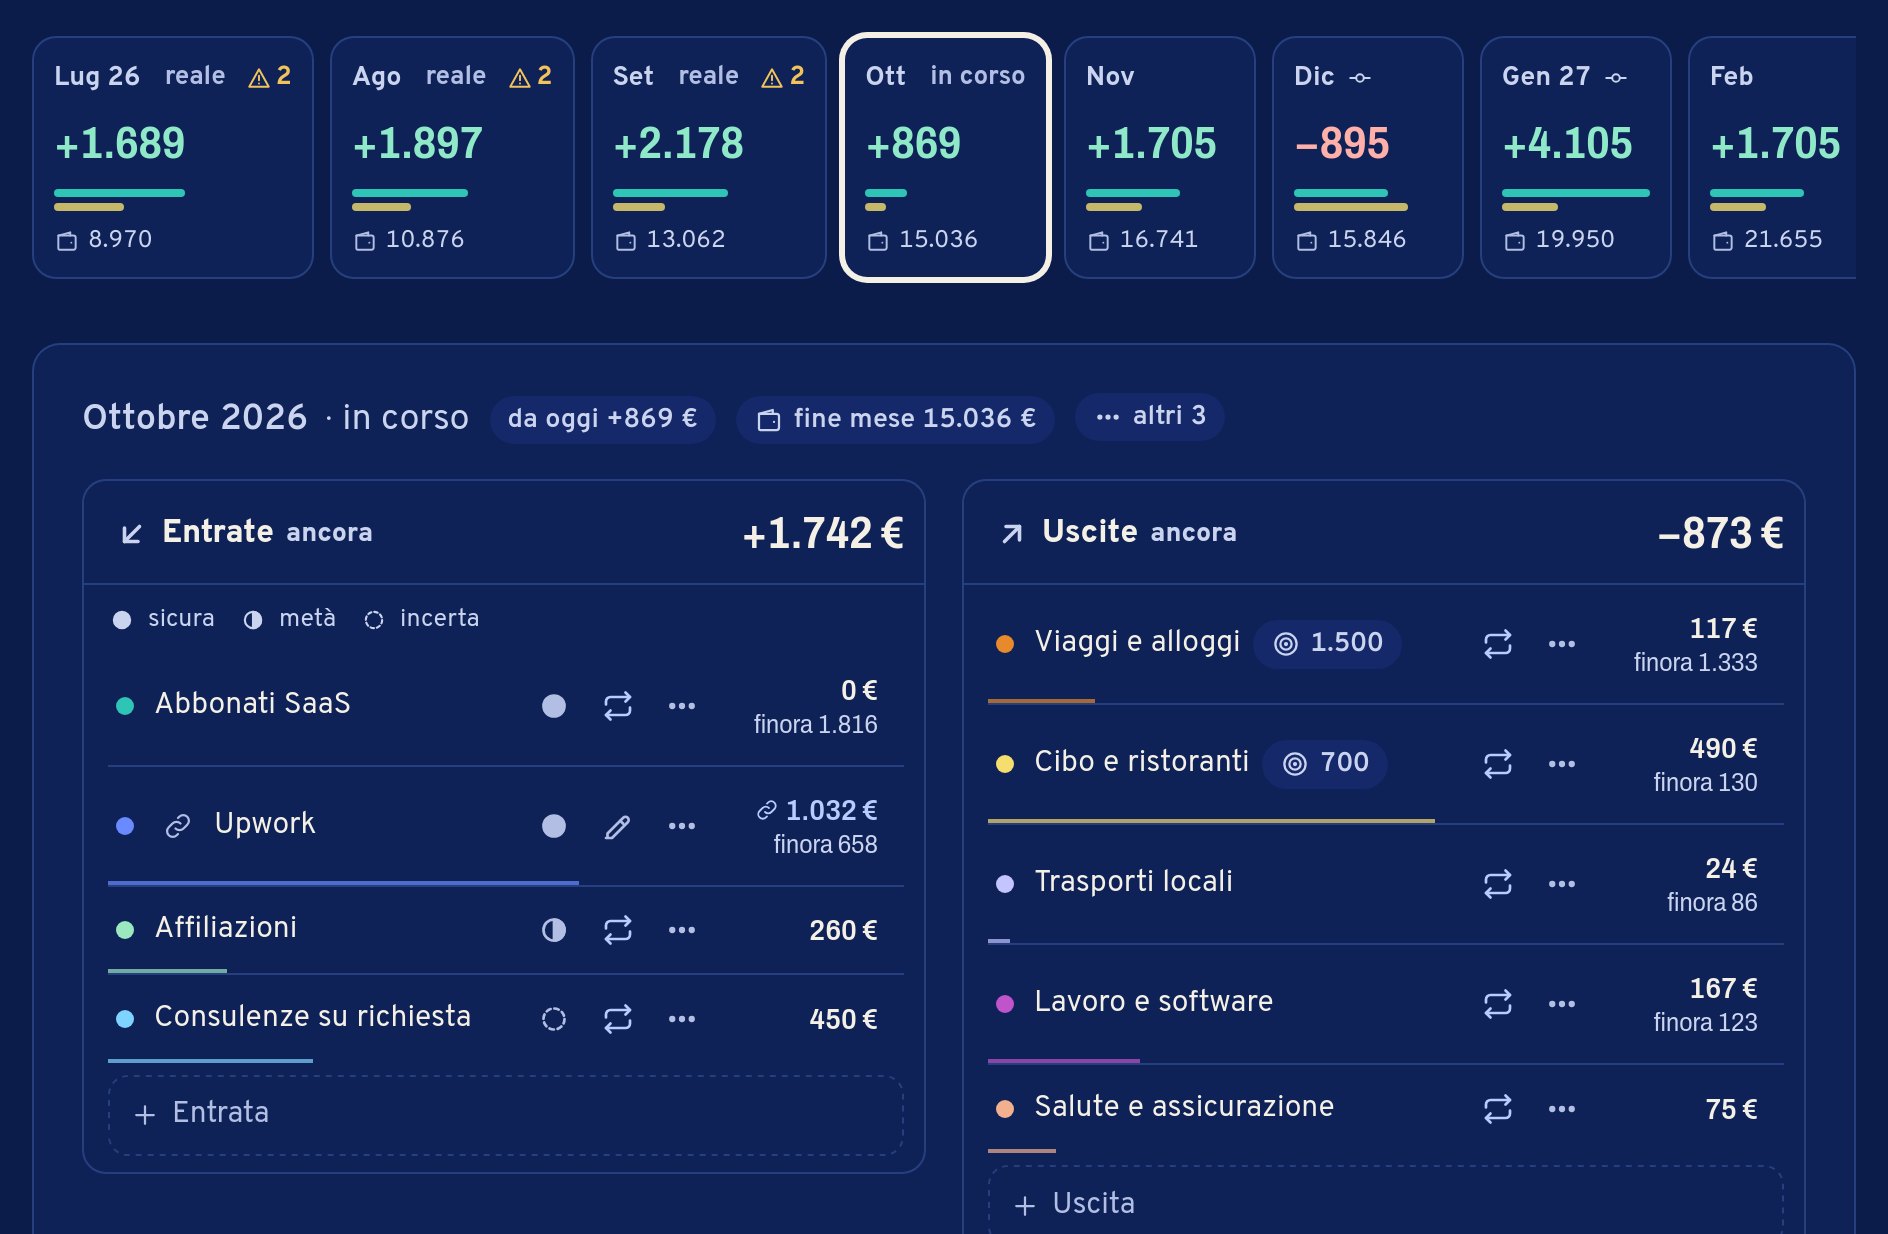Viewport: 1888px width, 1234px height.
Task: Toggle uncertain status for Consulenze su richiesta
Action: [554, 1019]
